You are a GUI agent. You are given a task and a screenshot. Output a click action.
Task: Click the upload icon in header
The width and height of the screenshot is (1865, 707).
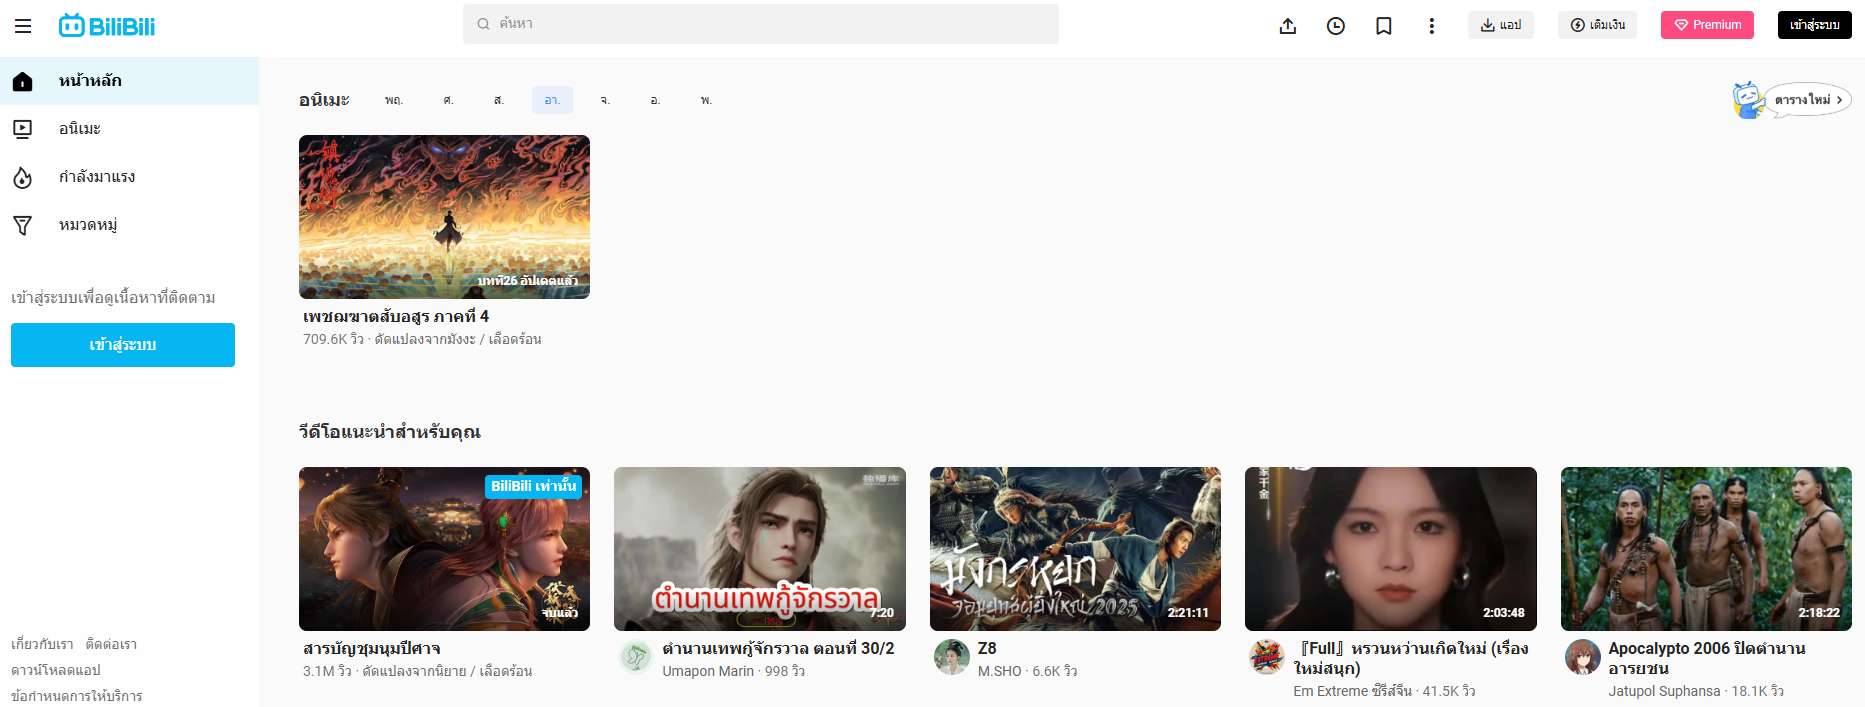[x=1288, y=26]
